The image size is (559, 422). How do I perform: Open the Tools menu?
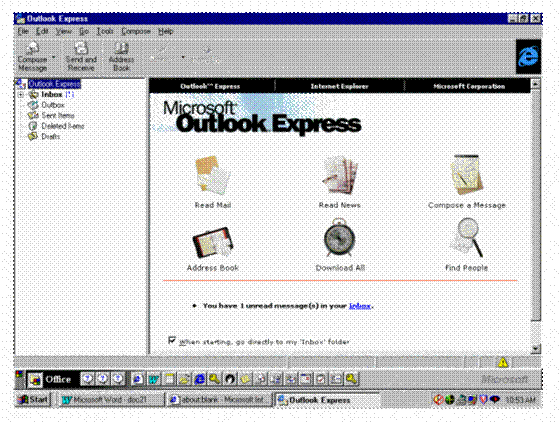tap(105, 31)
